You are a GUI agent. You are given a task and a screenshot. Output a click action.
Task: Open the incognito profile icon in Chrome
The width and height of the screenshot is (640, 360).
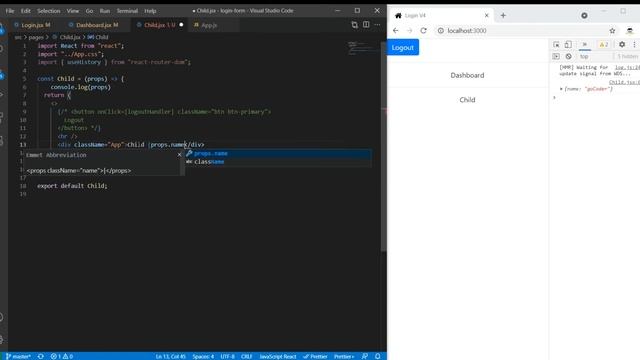(x=630, y=31)
